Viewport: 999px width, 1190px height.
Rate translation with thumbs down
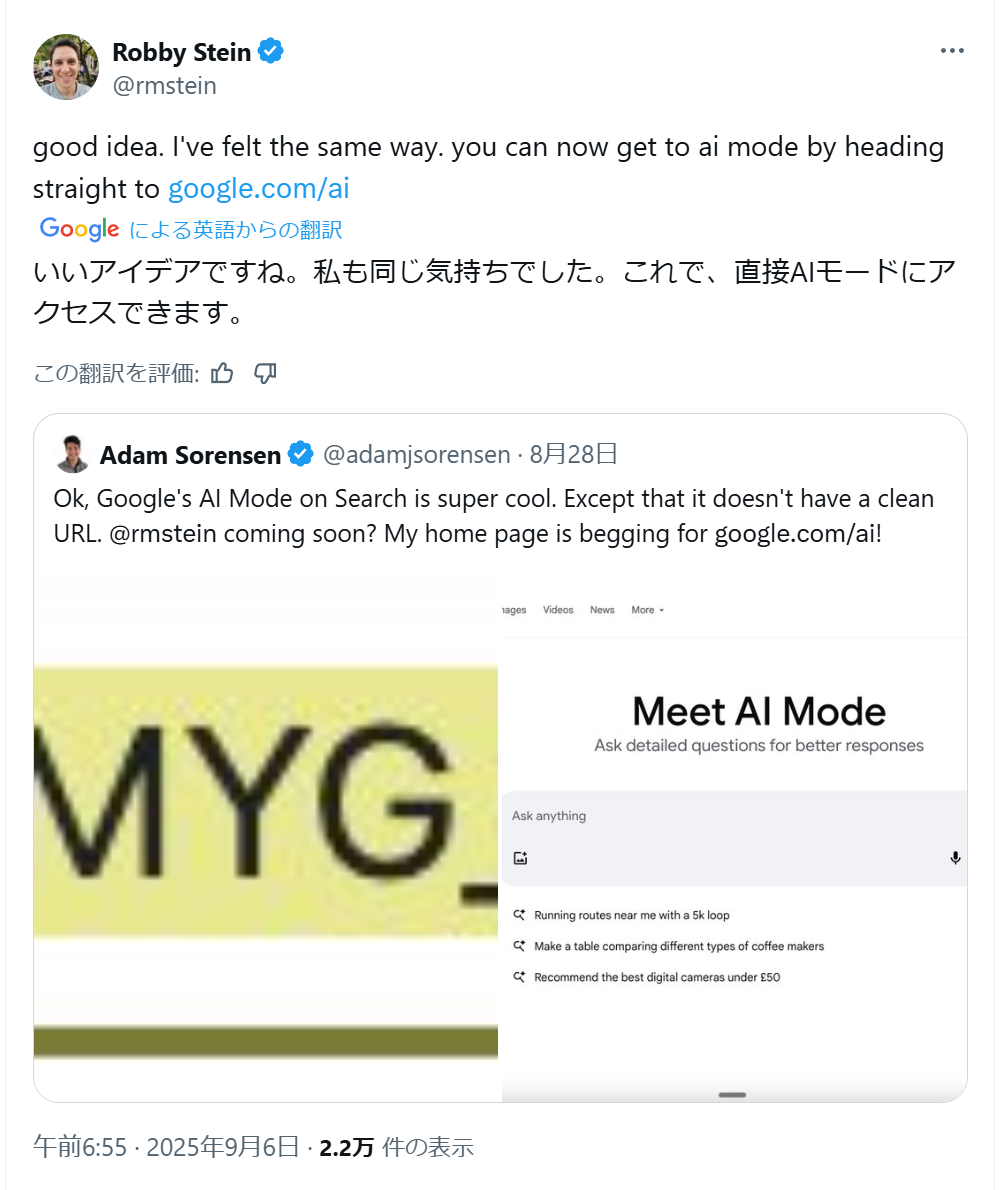pyautogui.click(x=265, y=373)
